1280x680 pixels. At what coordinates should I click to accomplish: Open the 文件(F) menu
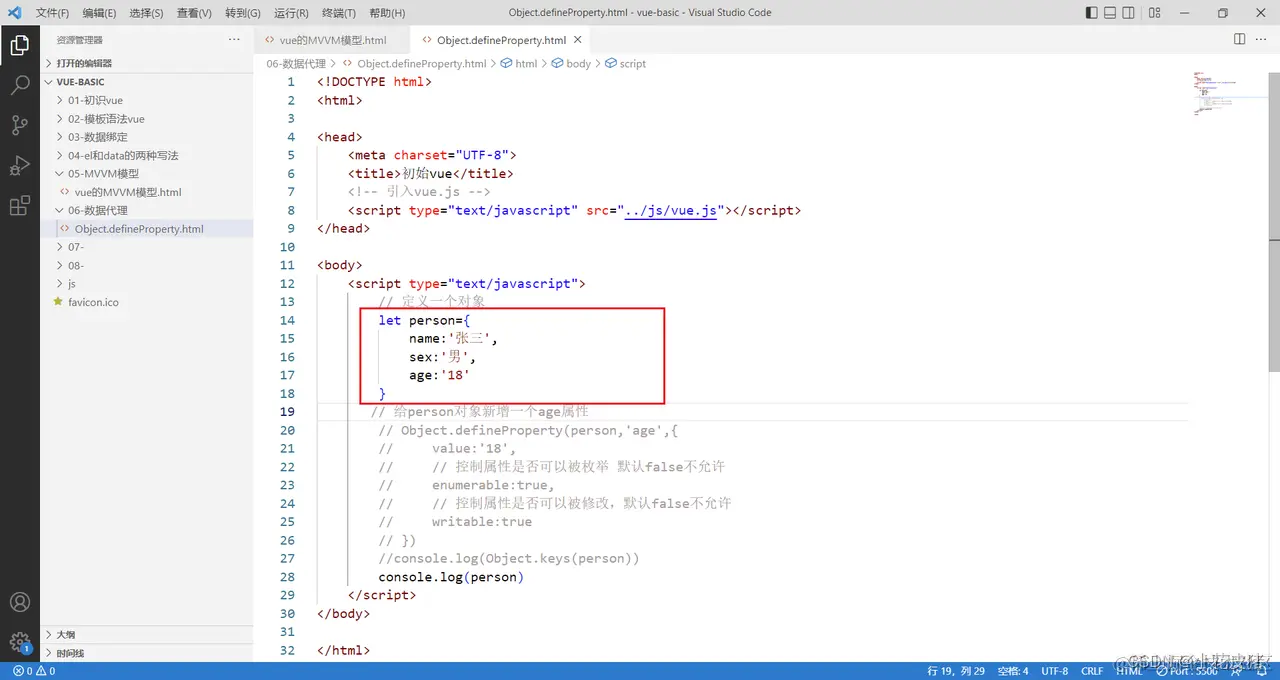52,13
